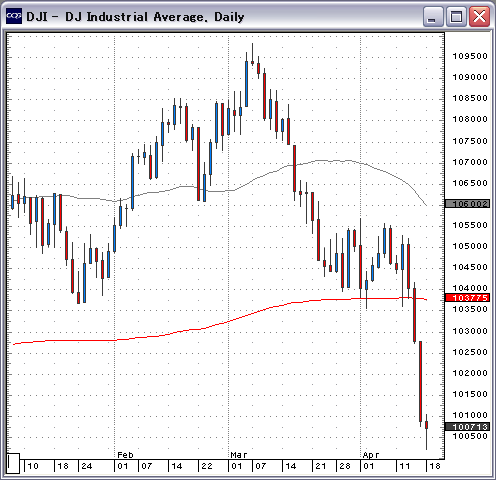Close the DJI chart window

pos(479,16)
